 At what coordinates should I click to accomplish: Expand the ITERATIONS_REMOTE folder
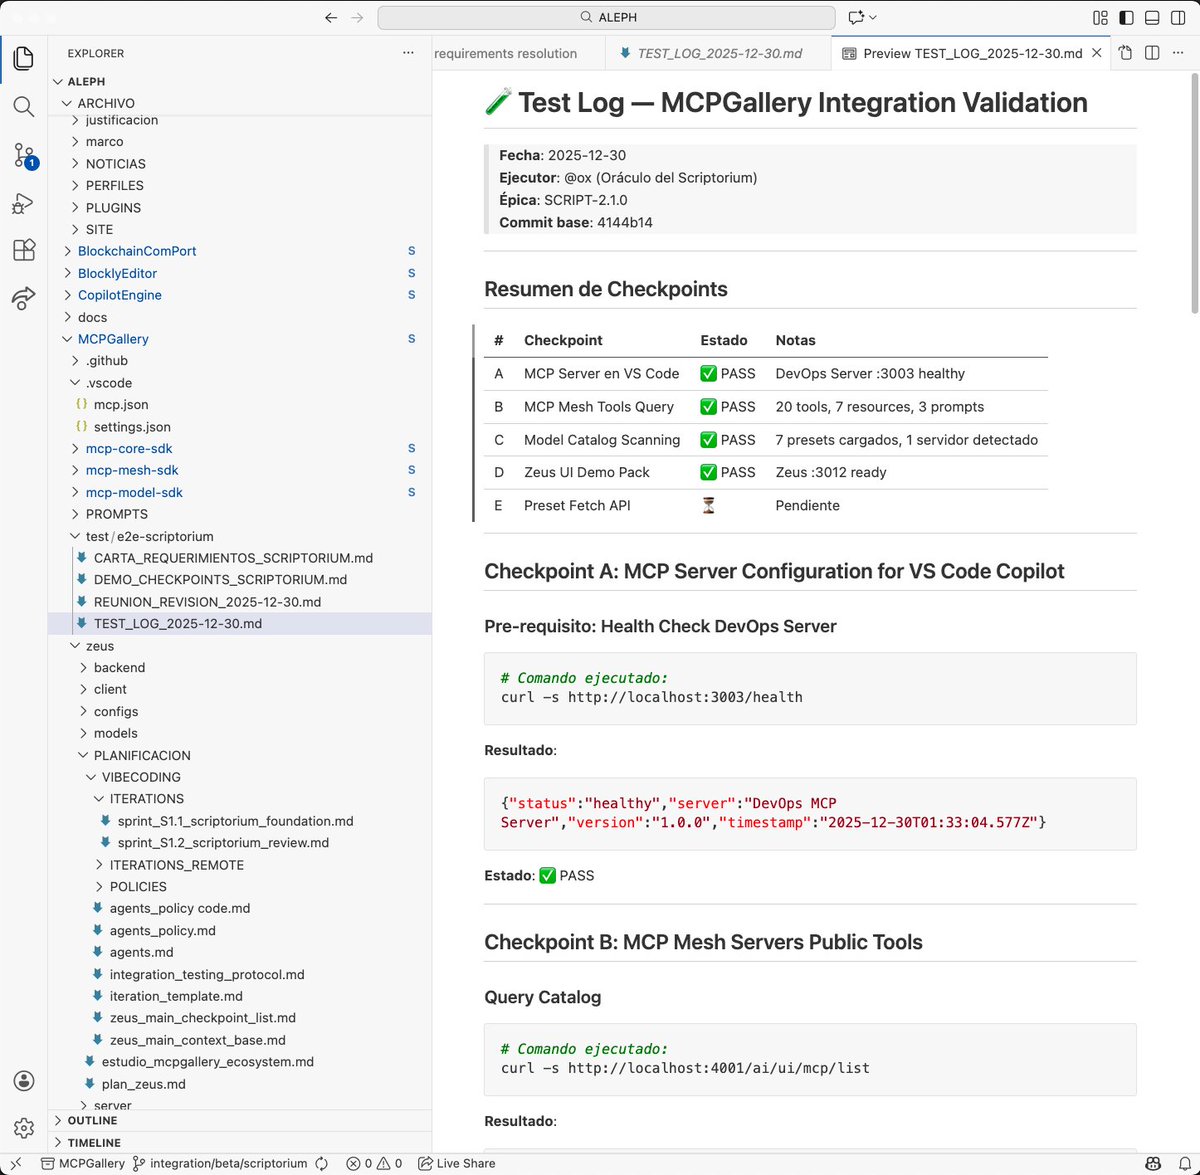[240, 865]
